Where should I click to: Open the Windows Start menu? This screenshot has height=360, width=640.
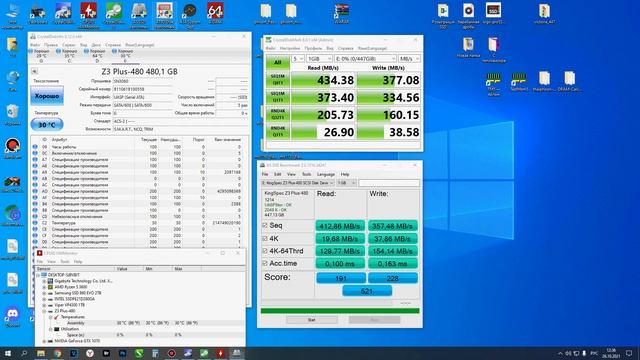coord(8,353)
